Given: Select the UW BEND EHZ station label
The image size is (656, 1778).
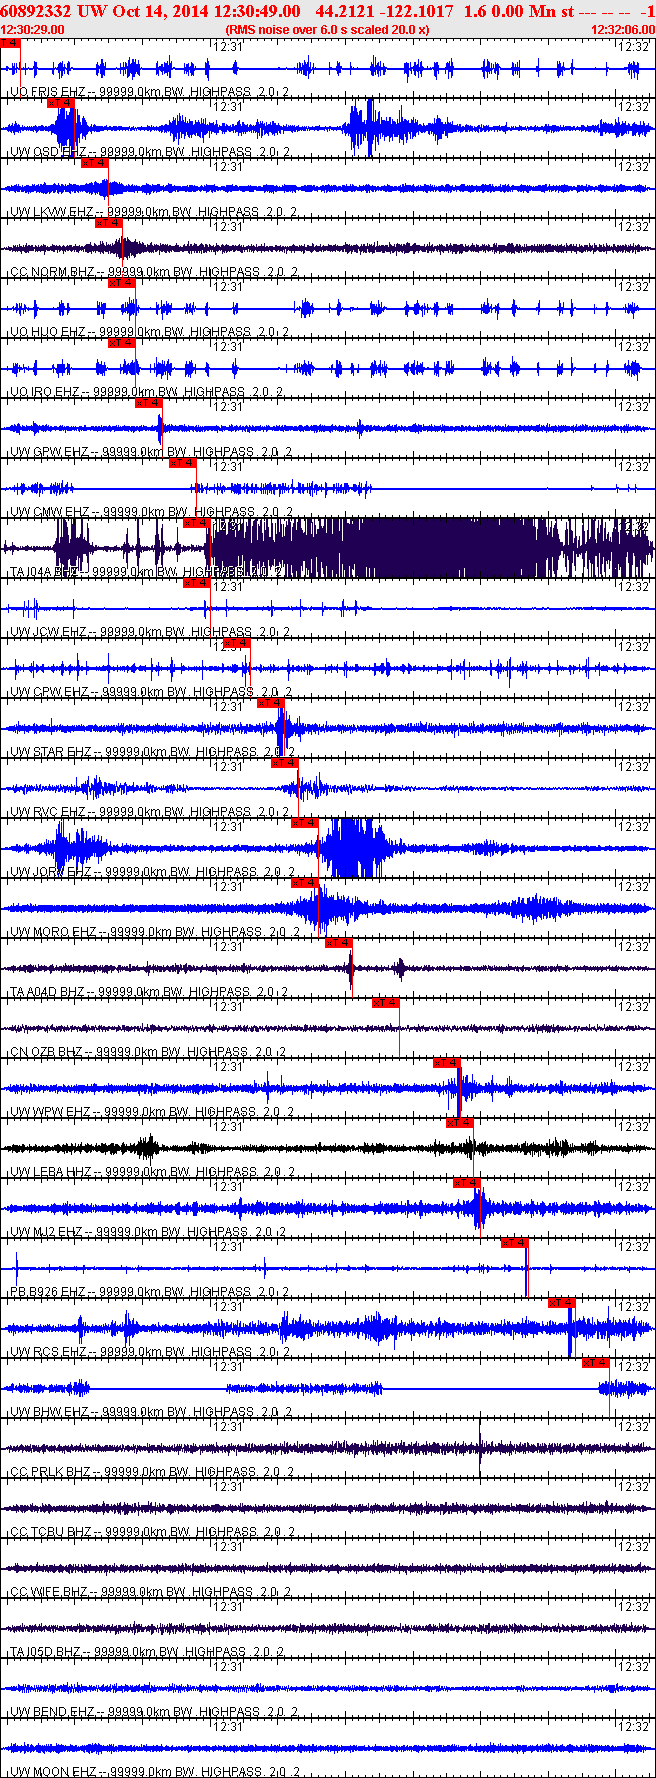Looking at the screenshot, I should [x=50, y=1712].
